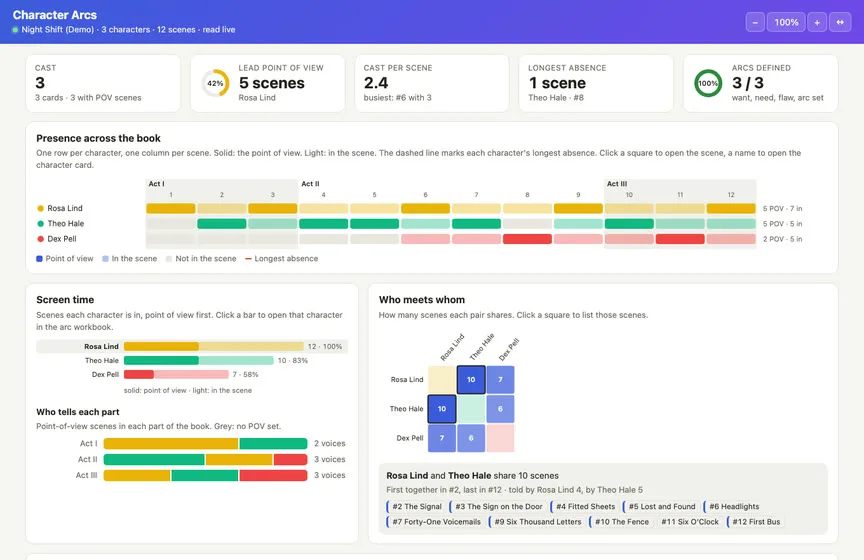Click Theo Hale's screen time bar

tap(198, 360)
